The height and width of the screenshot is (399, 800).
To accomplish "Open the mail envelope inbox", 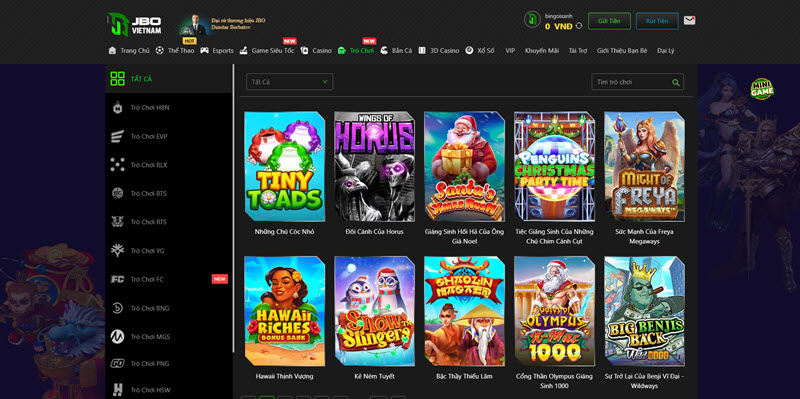I will [689, 20].
